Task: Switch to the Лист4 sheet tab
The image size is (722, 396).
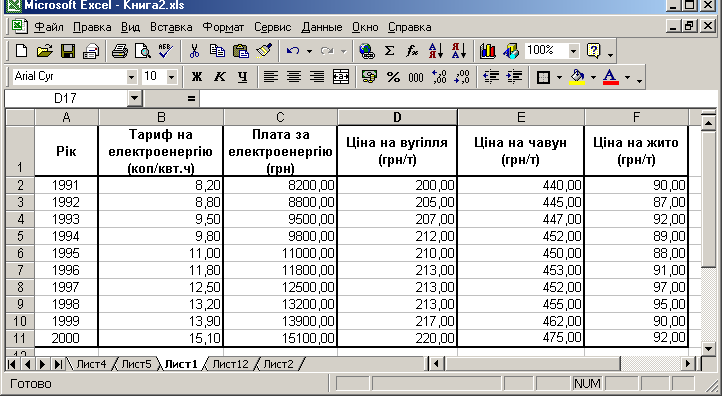Action: click(x=91, y=364)
